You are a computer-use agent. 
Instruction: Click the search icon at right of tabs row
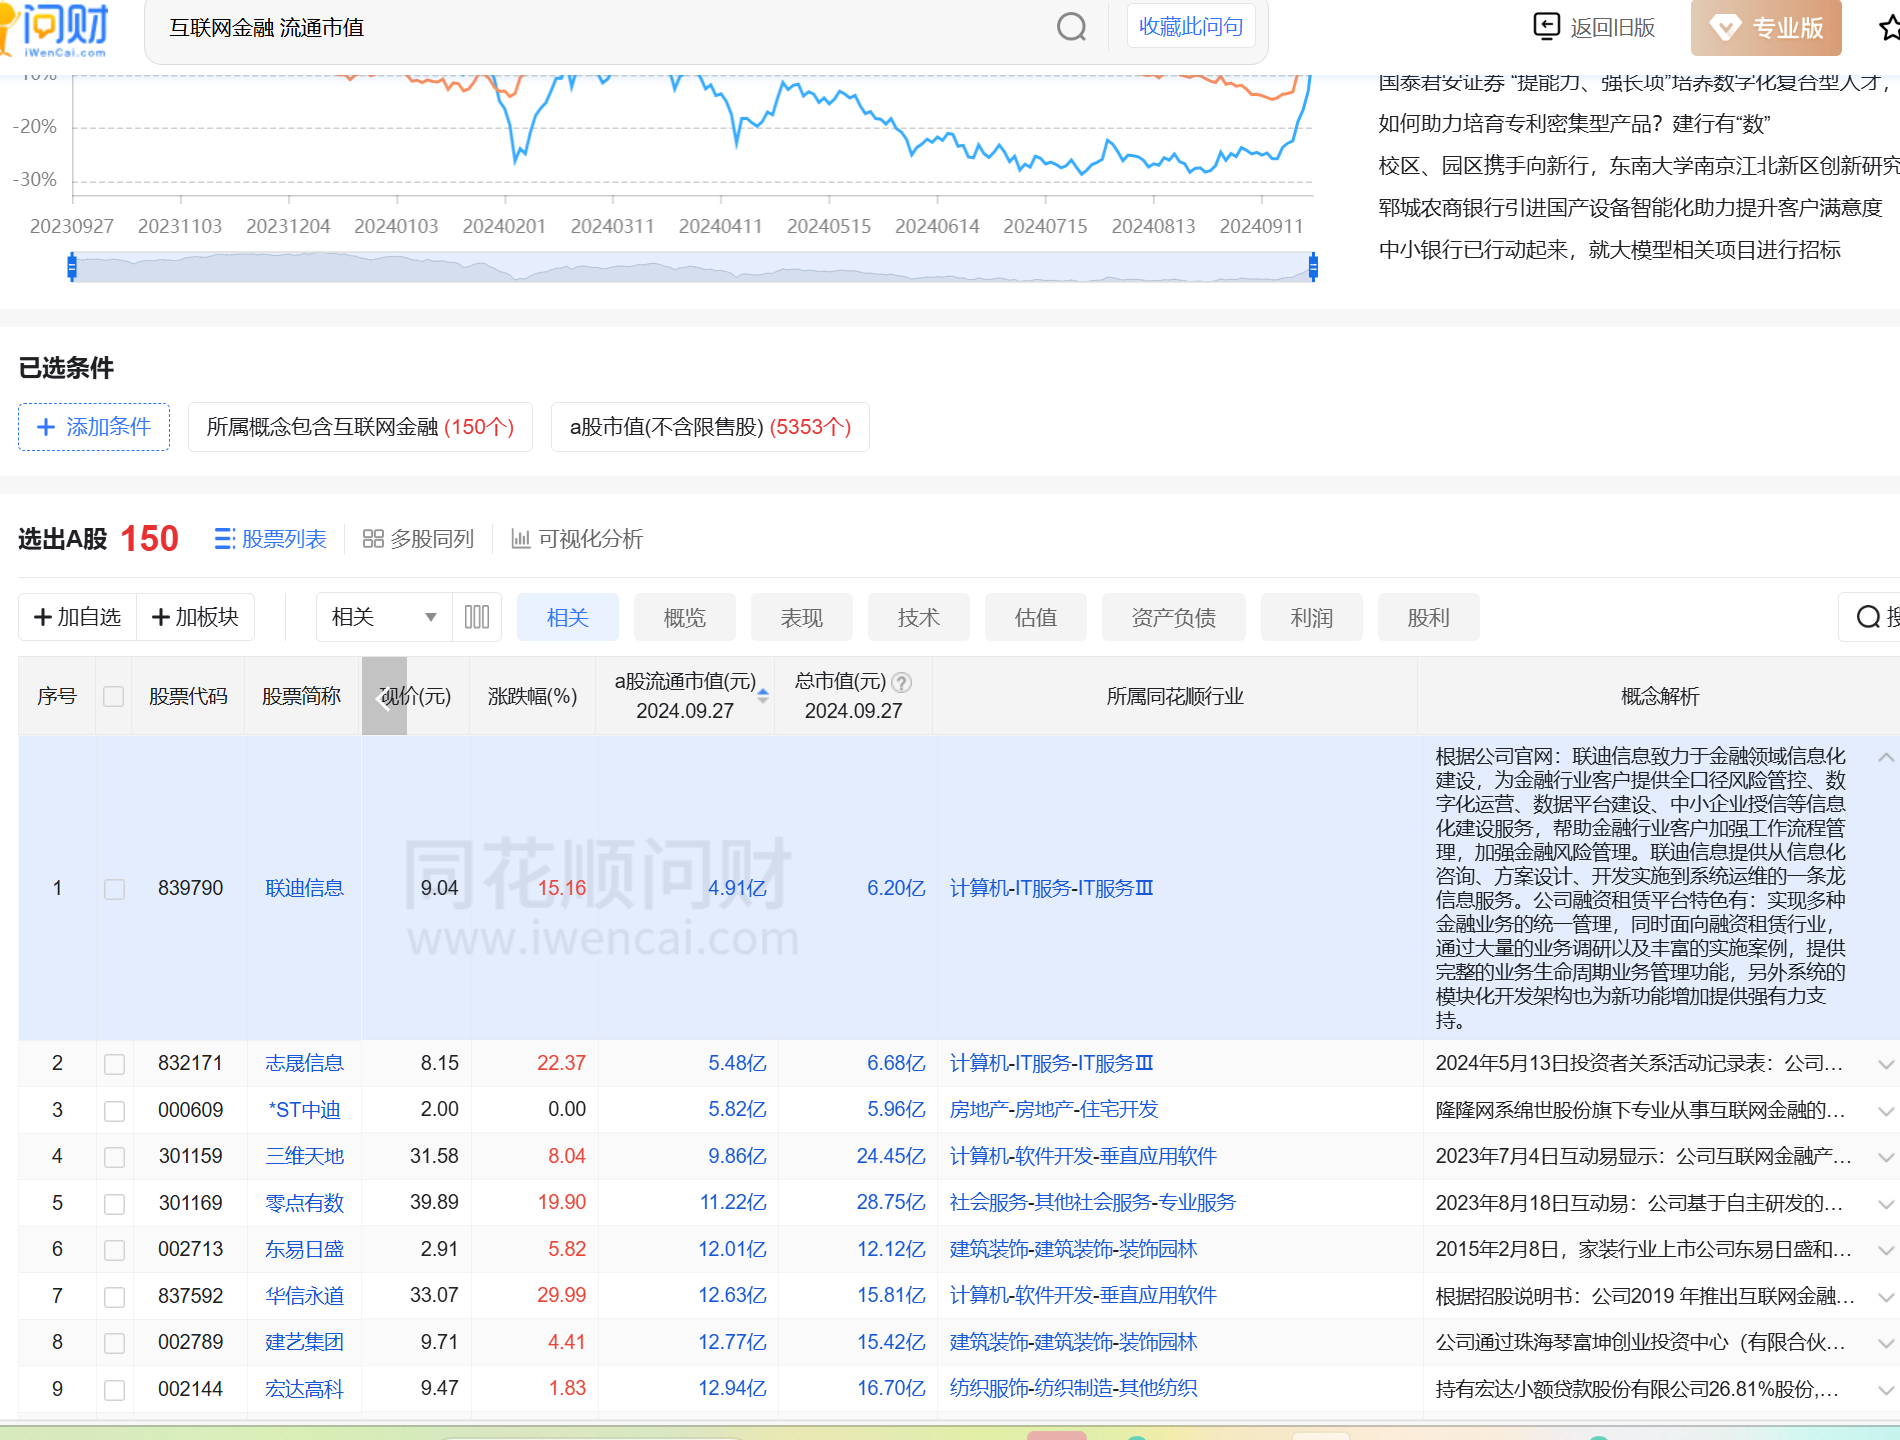click(1868, 617)
